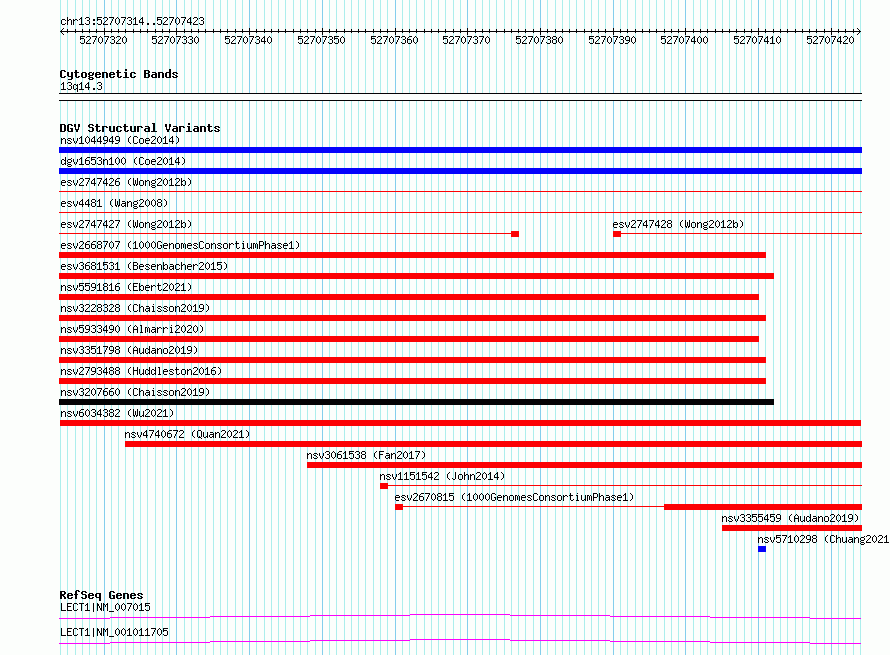Select small red block starting esv2747428
This screenshot has height=655, width=890.
pyautogui.click(x=617, y=234)
